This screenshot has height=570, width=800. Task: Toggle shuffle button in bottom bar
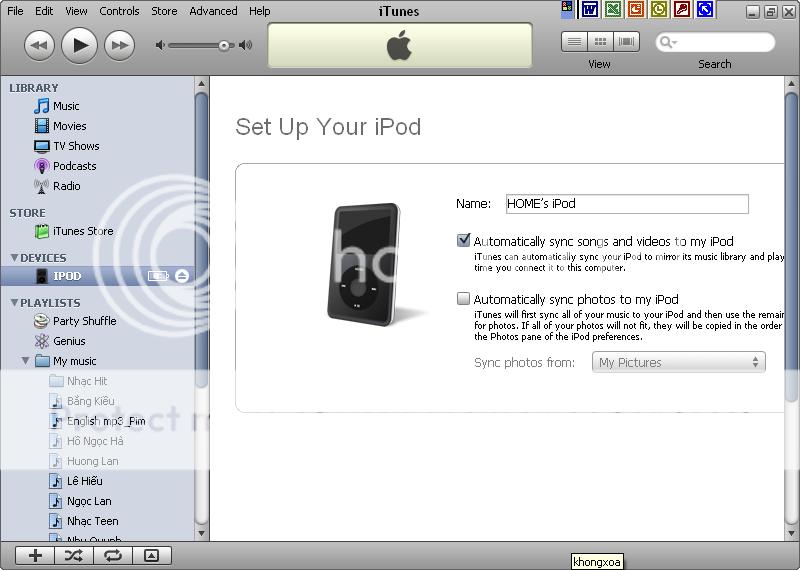click(74, 556)
